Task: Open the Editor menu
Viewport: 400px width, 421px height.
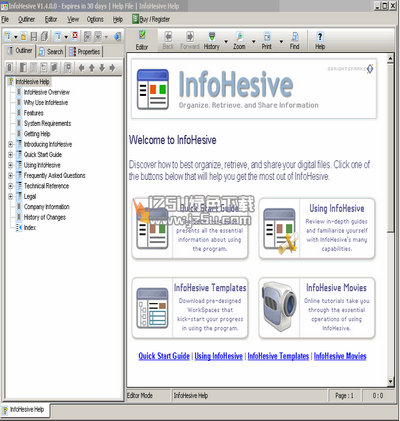Action: point(51,19)
